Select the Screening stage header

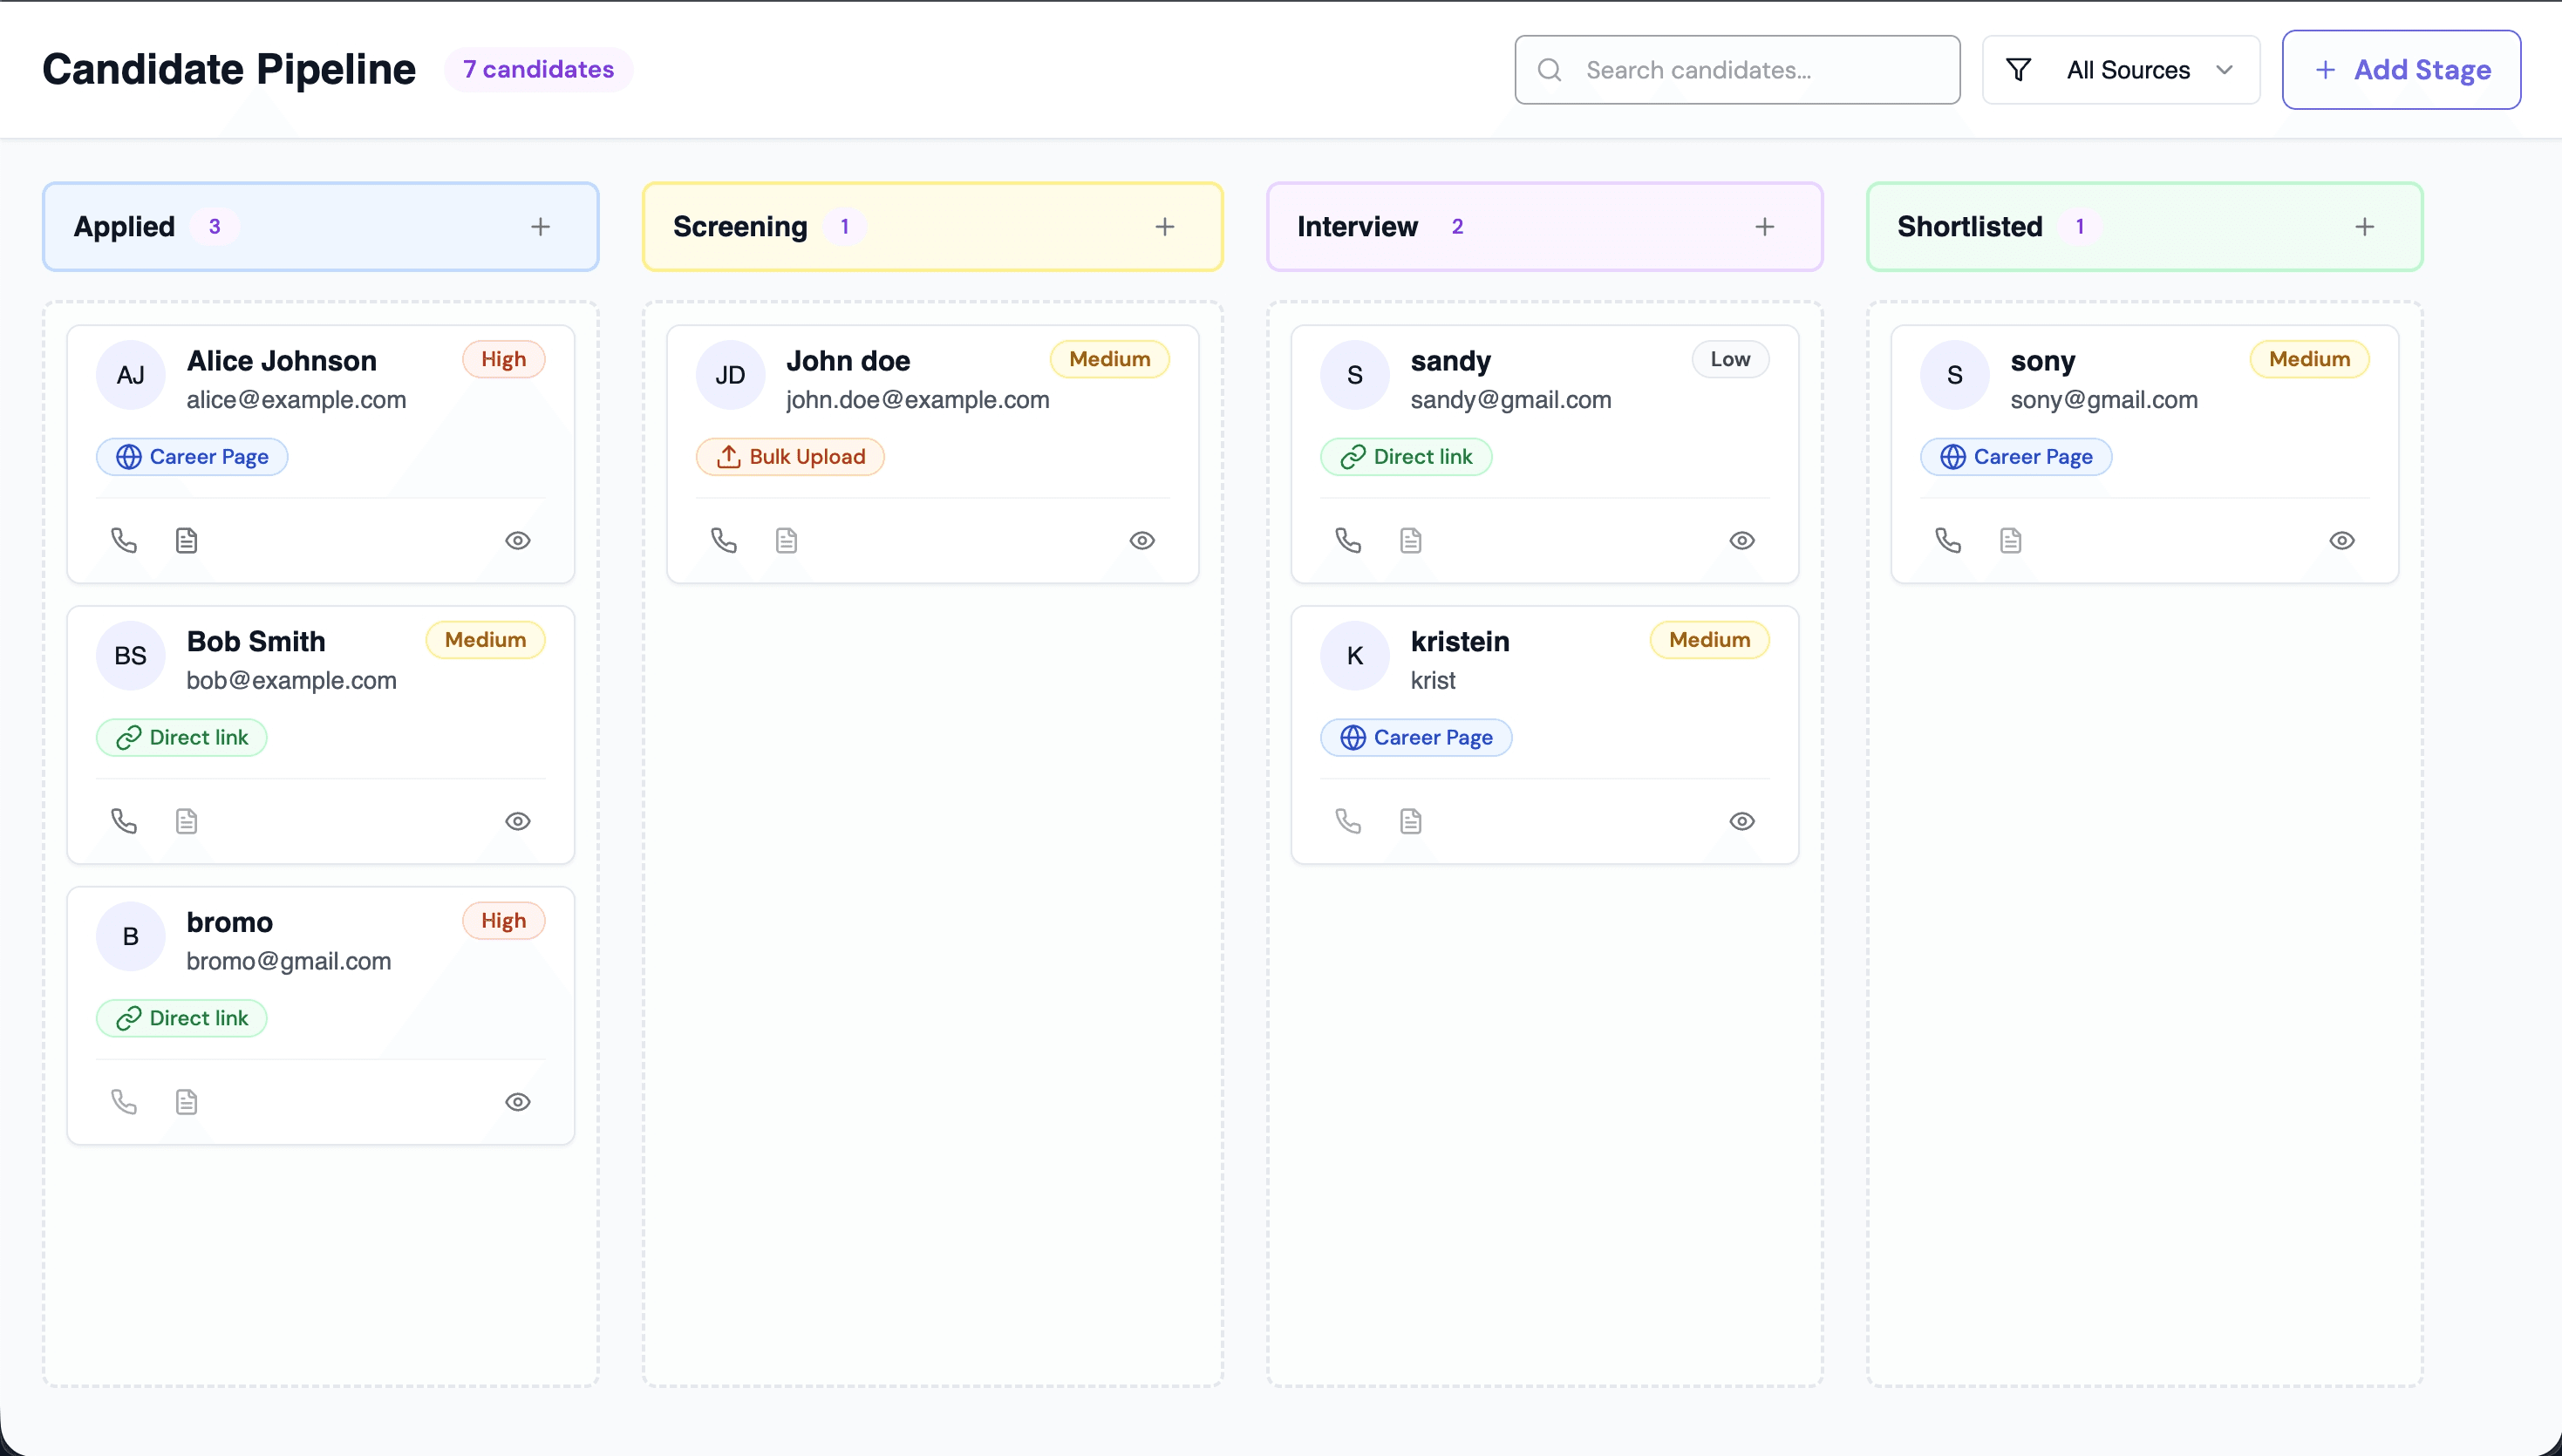coord(740,226)
